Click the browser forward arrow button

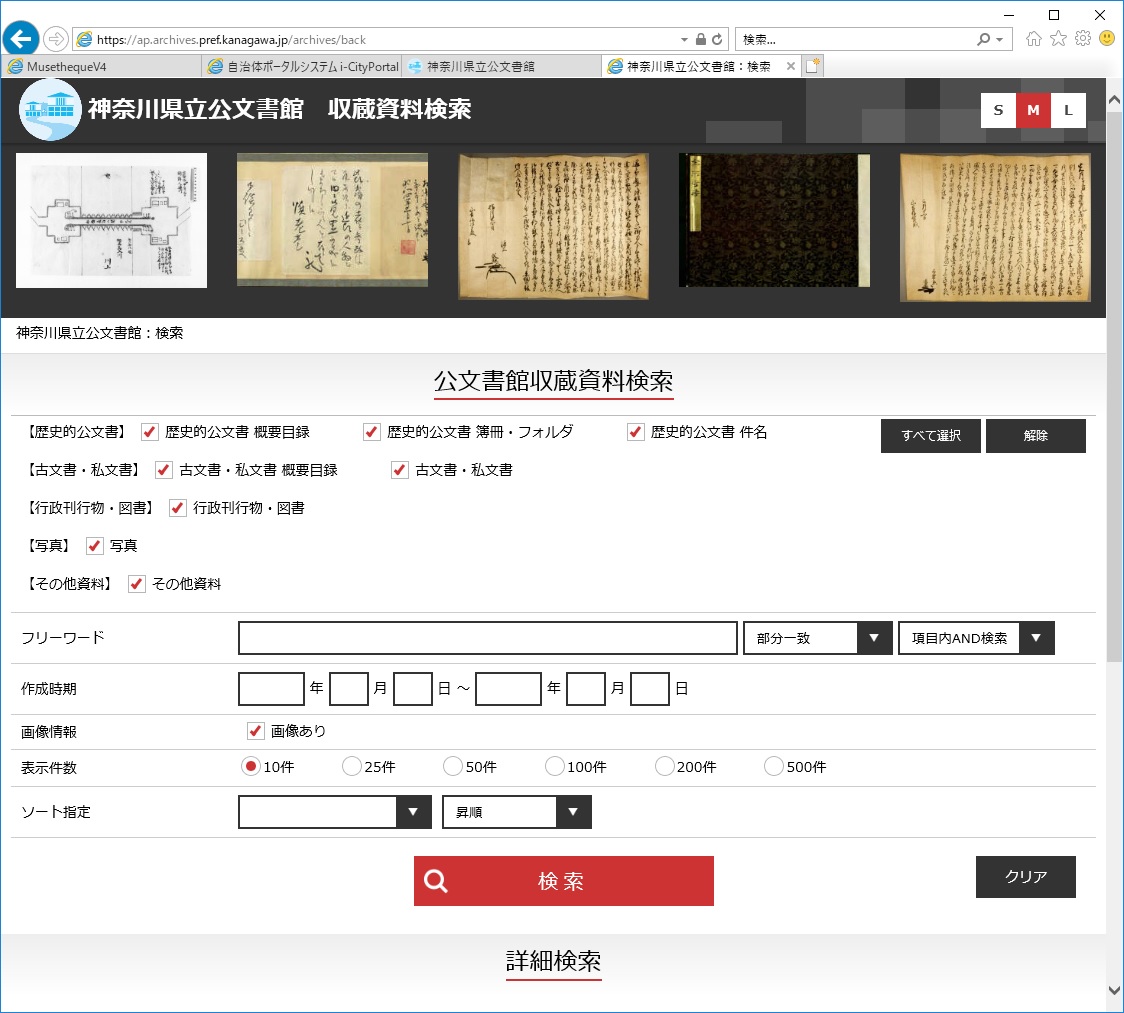[x=55, y=39]
